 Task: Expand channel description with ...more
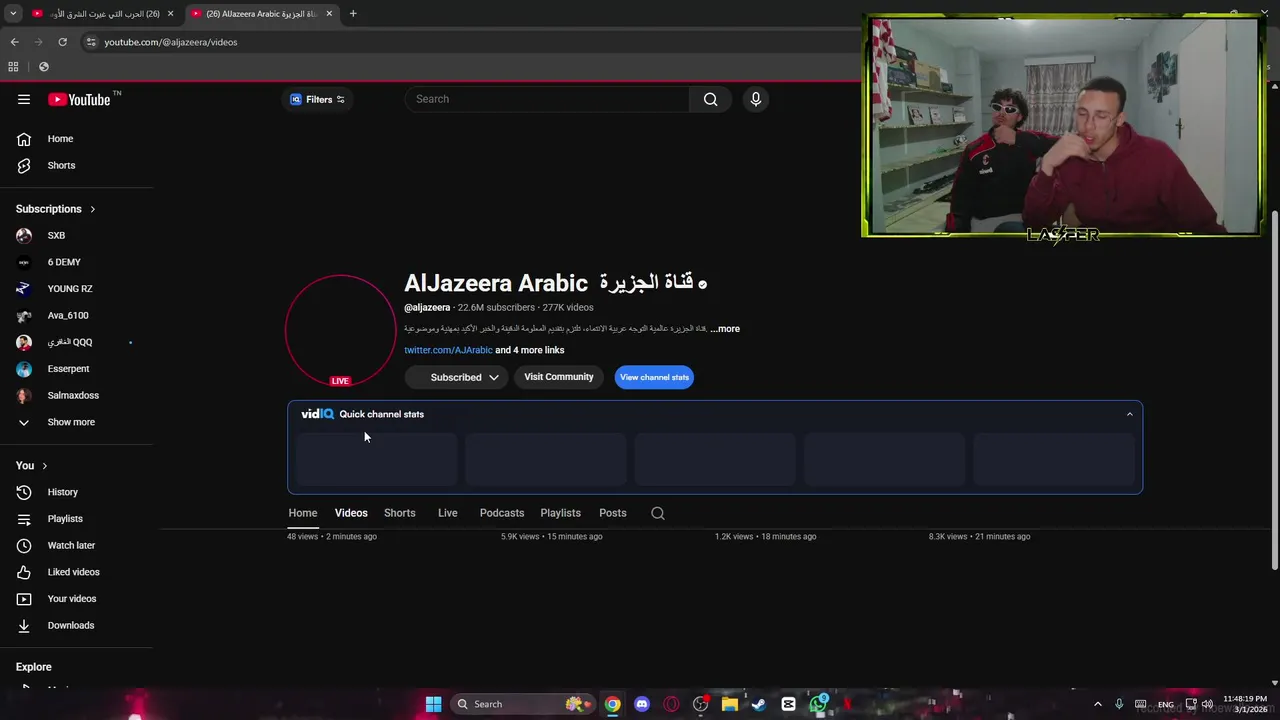coord(725,329)
